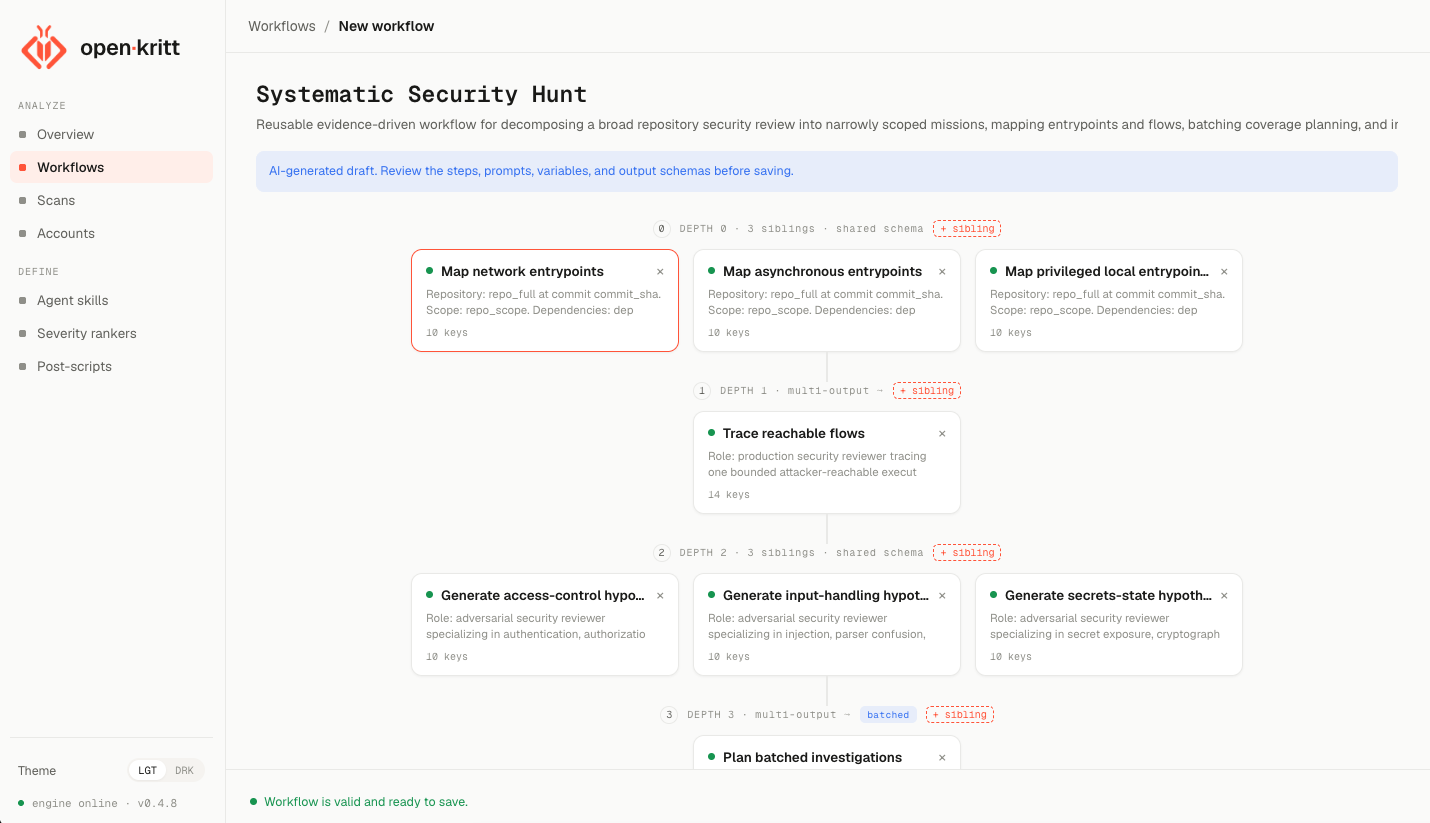1430x823 pixels.
Task: Add a sibling at depth 2
Action: pyautogui.click(x=967, y=553)
